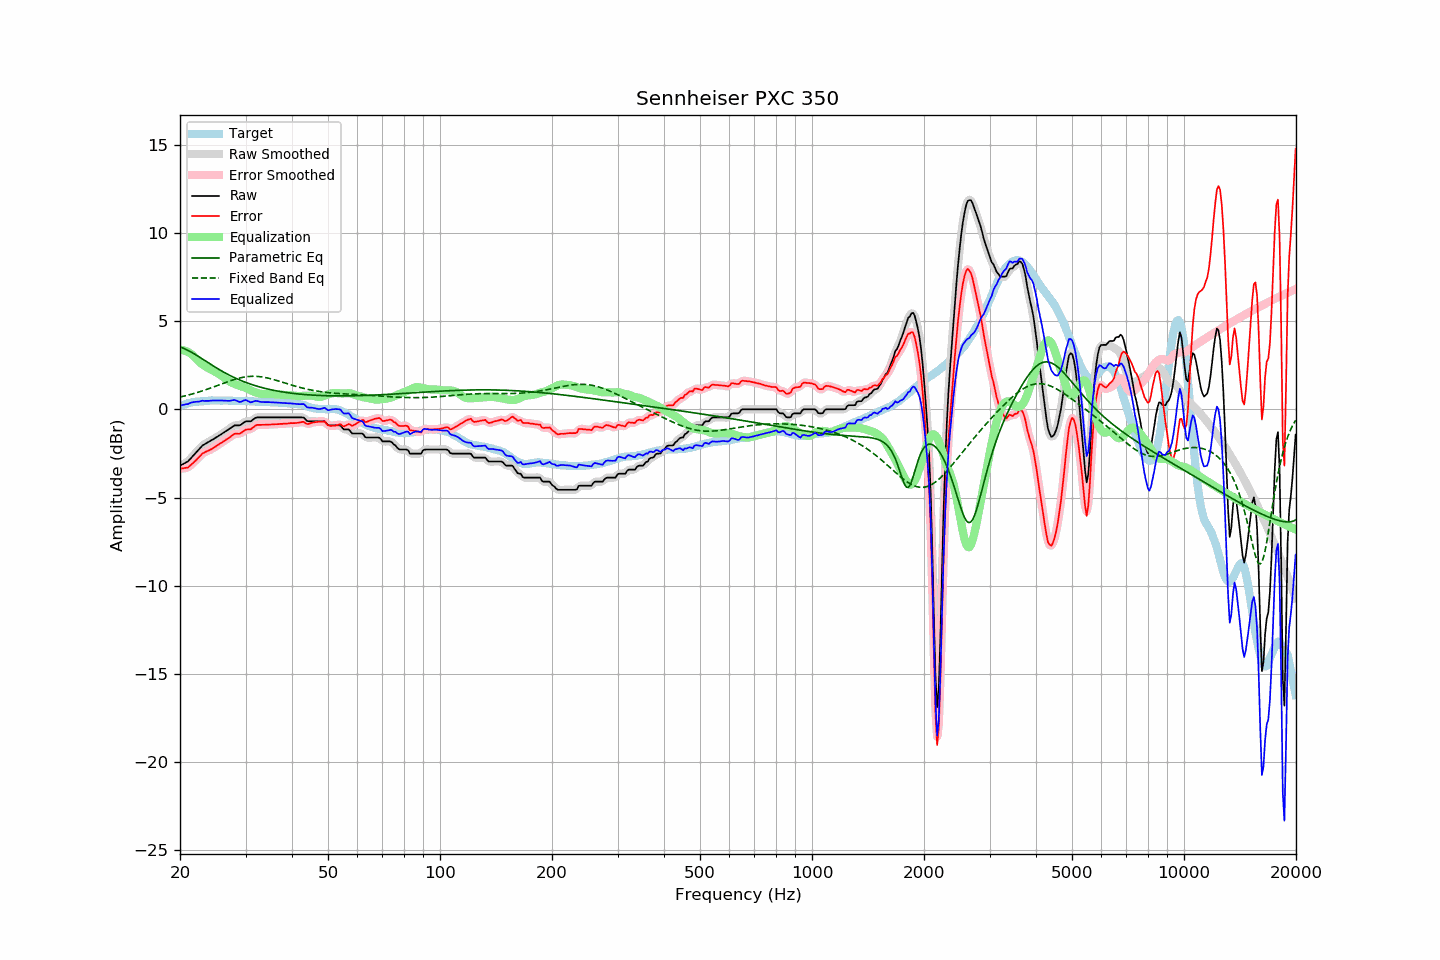1440x960 pixels.
Task: Click the 2000 tick on frequency axis
Action: (x=924, y=872)
